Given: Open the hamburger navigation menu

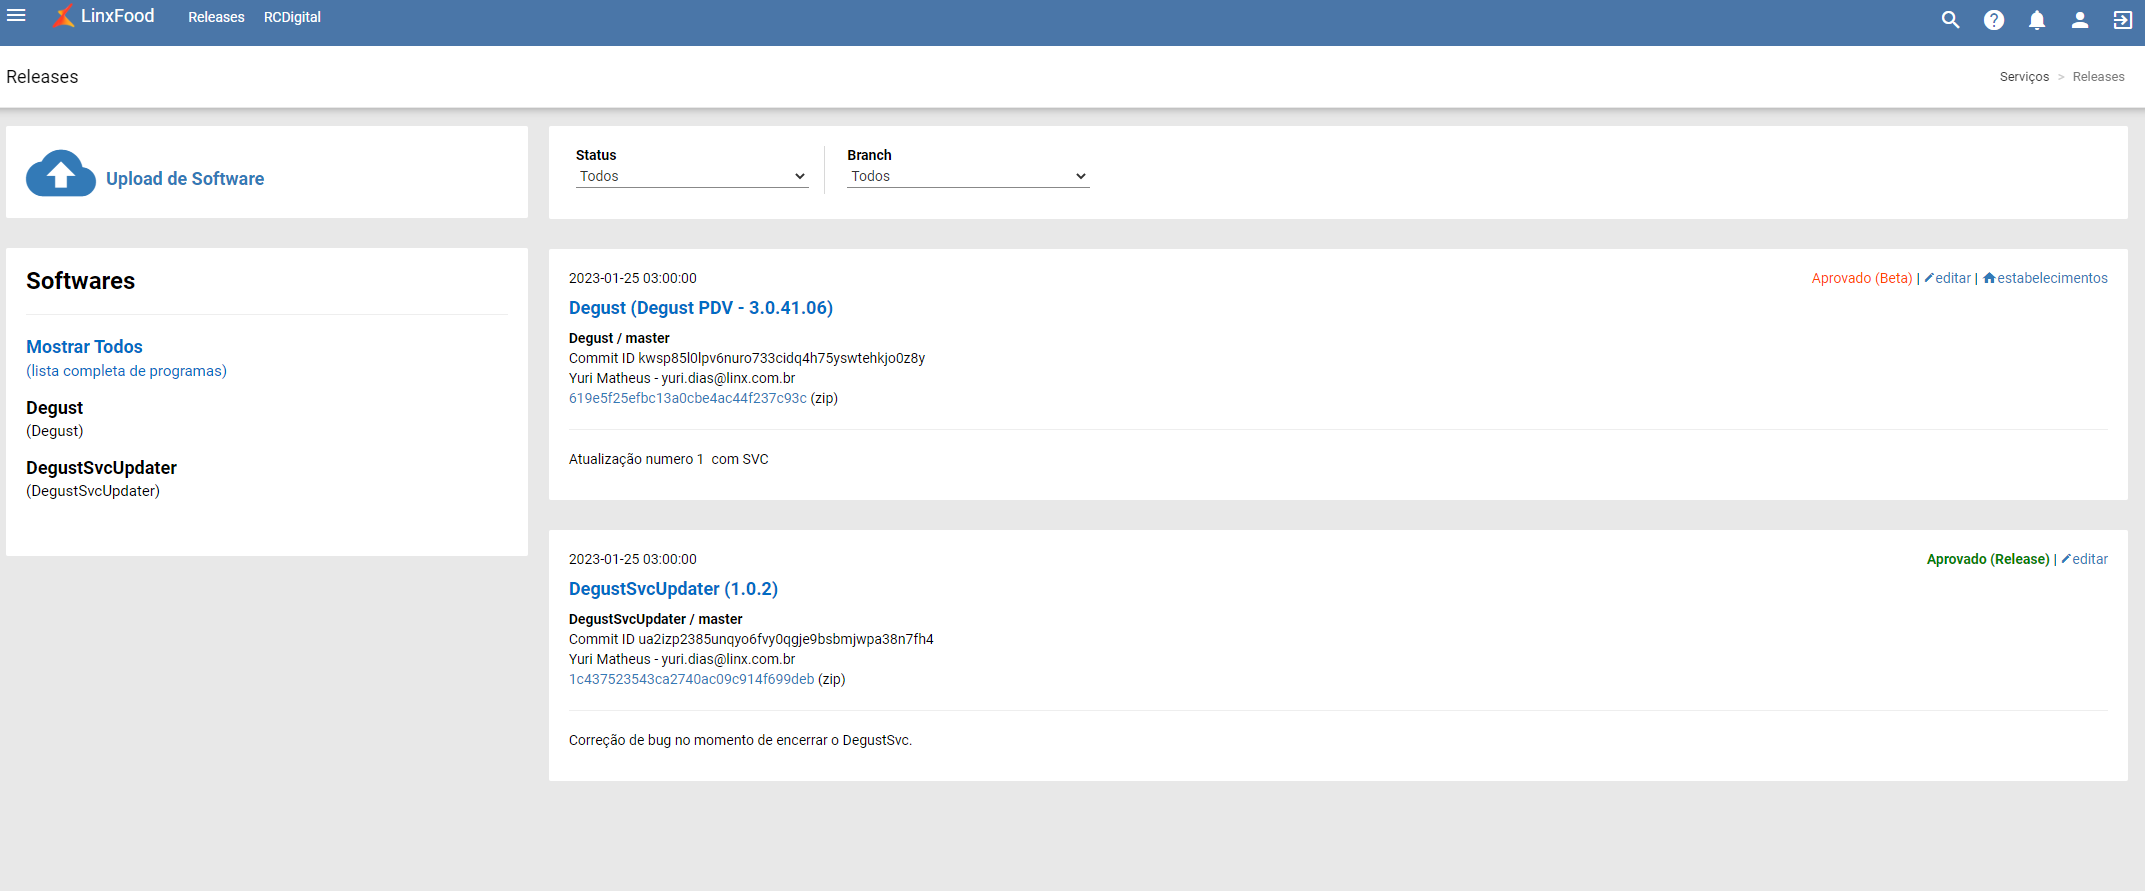Looking at the screenshot, I should [x=16, y=16].
